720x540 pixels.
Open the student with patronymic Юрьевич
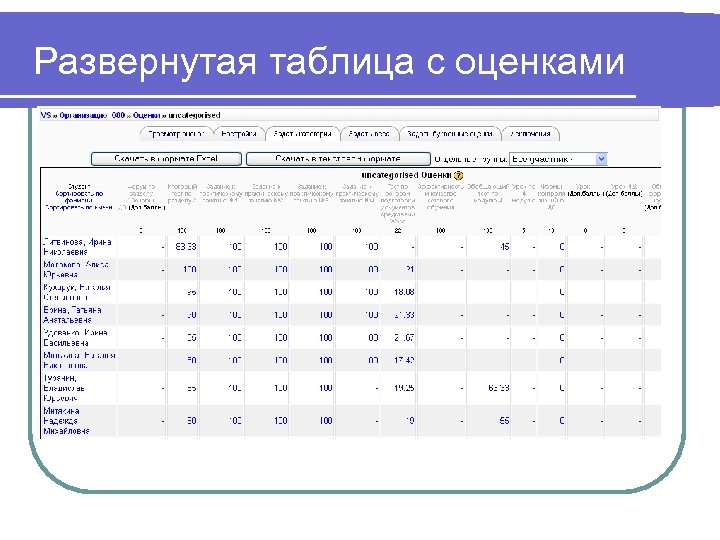[64, 388]
